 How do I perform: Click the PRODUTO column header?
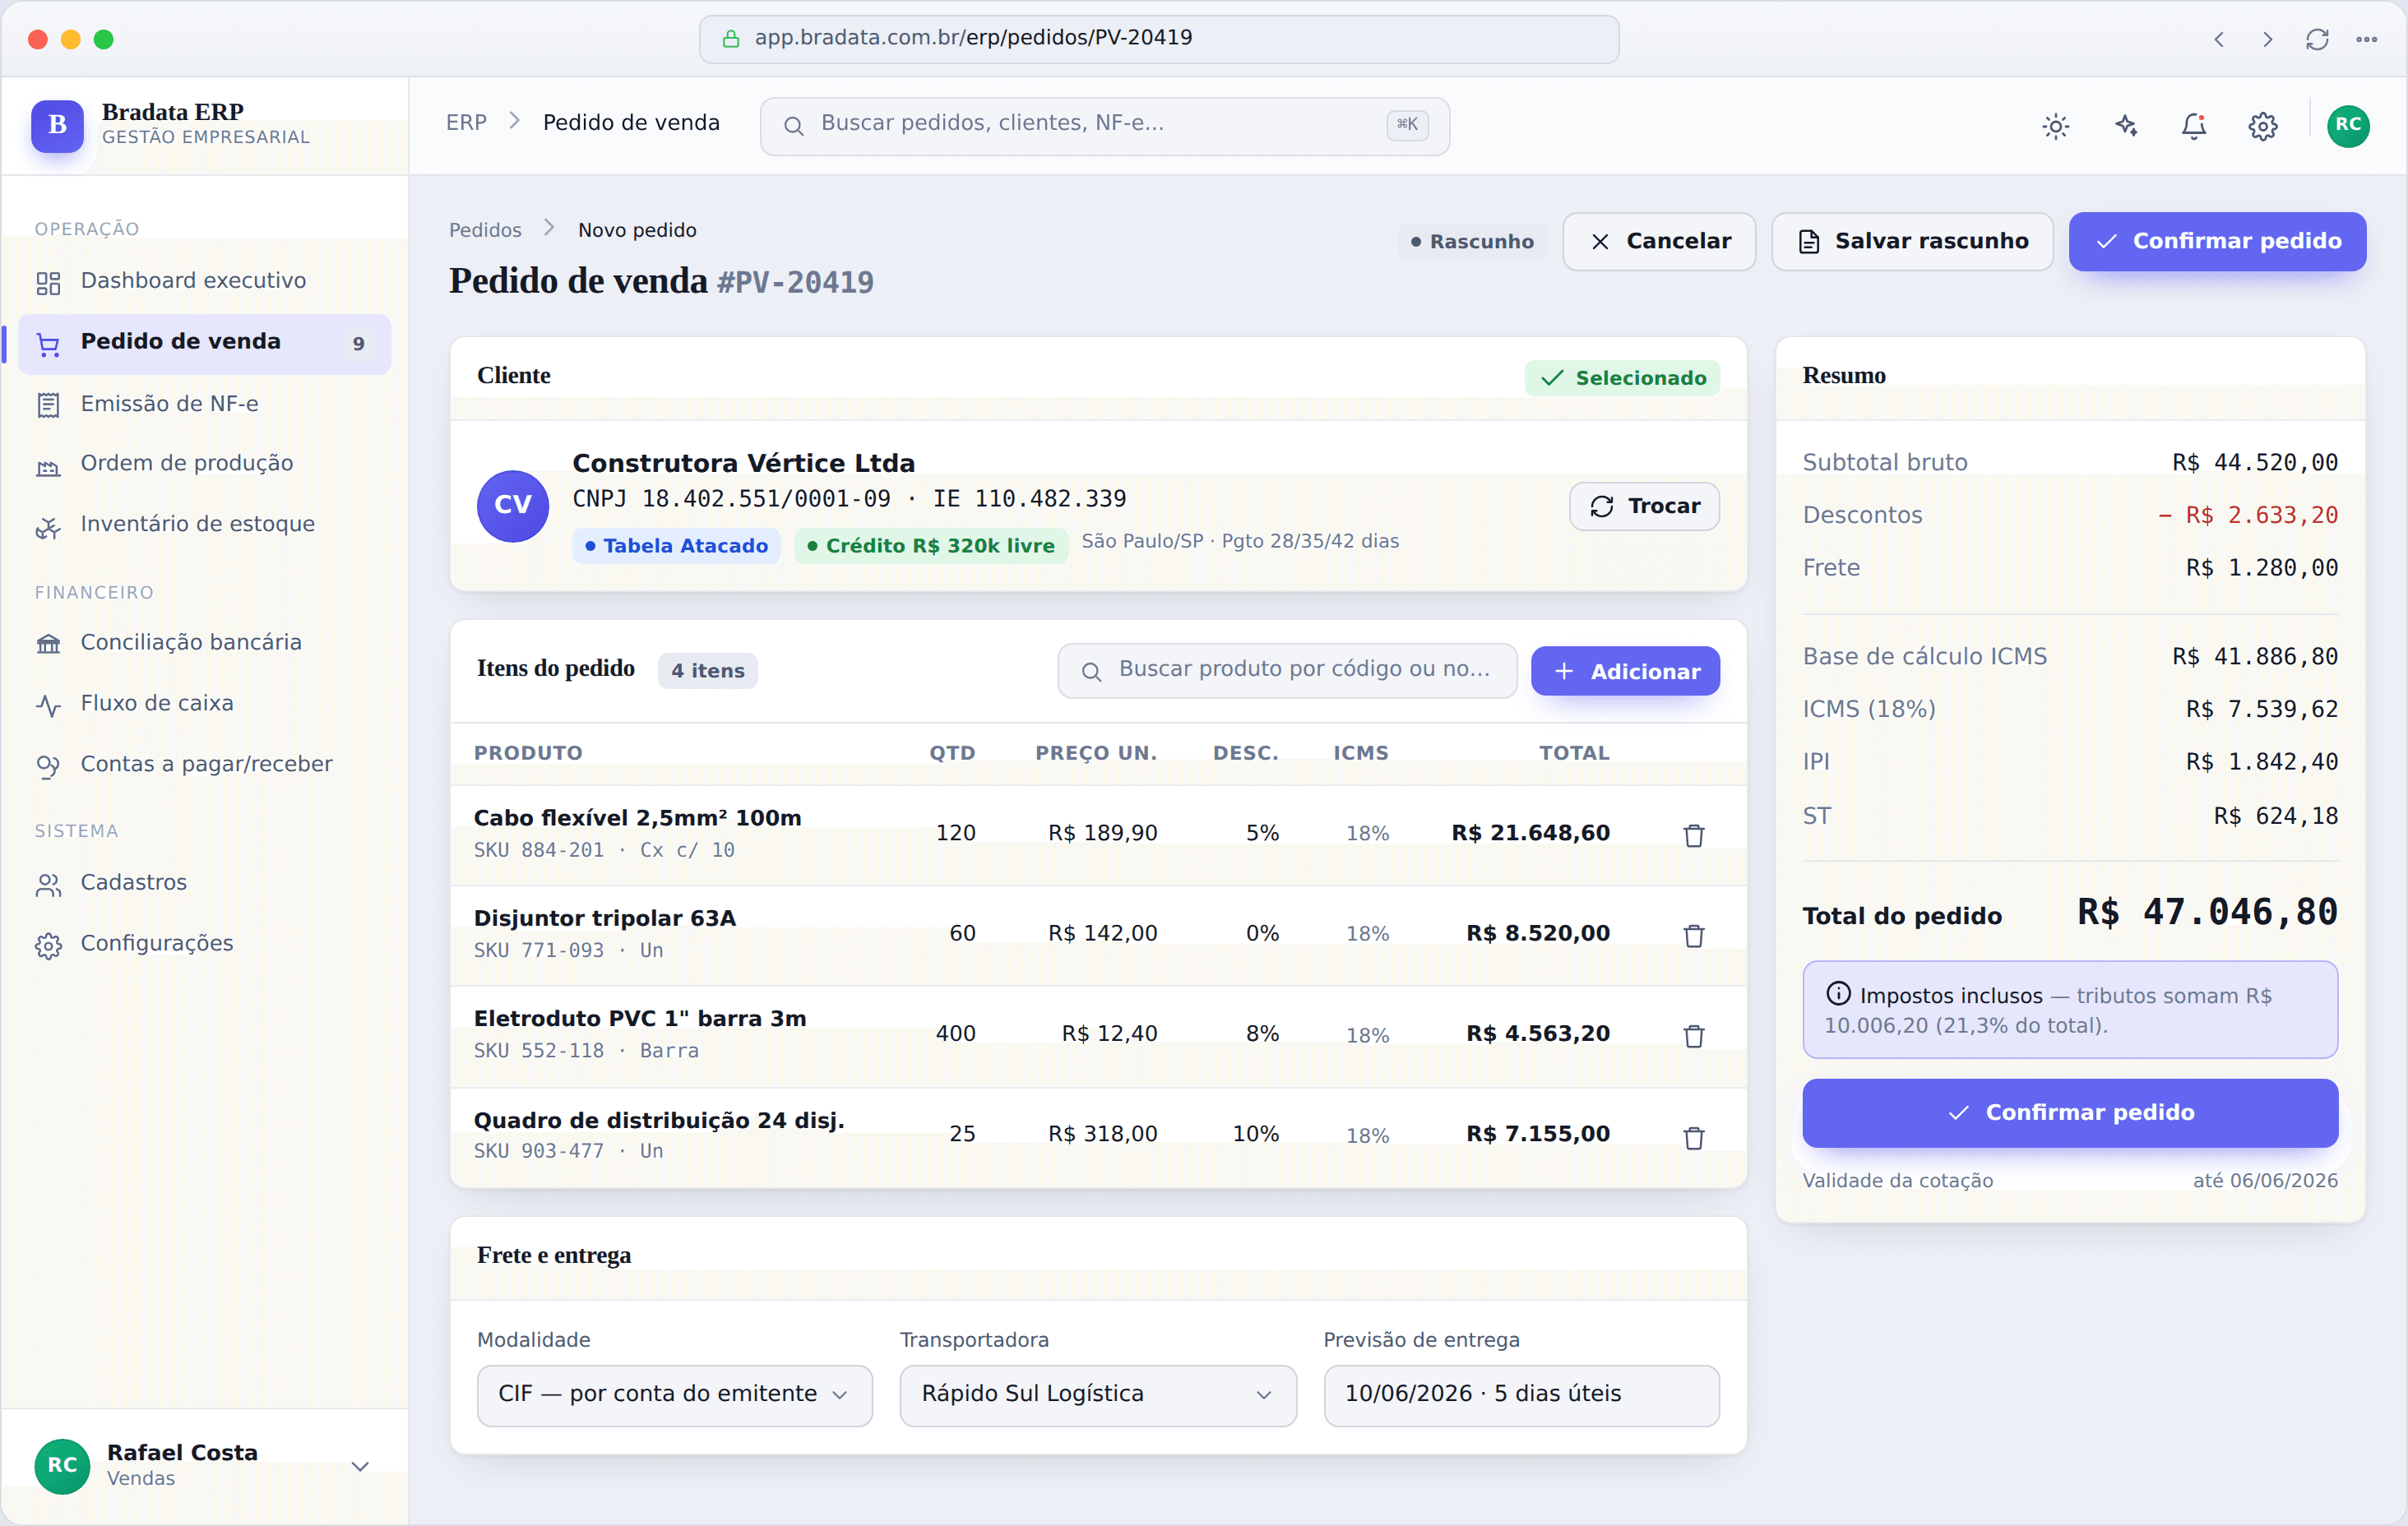point(528,753)
